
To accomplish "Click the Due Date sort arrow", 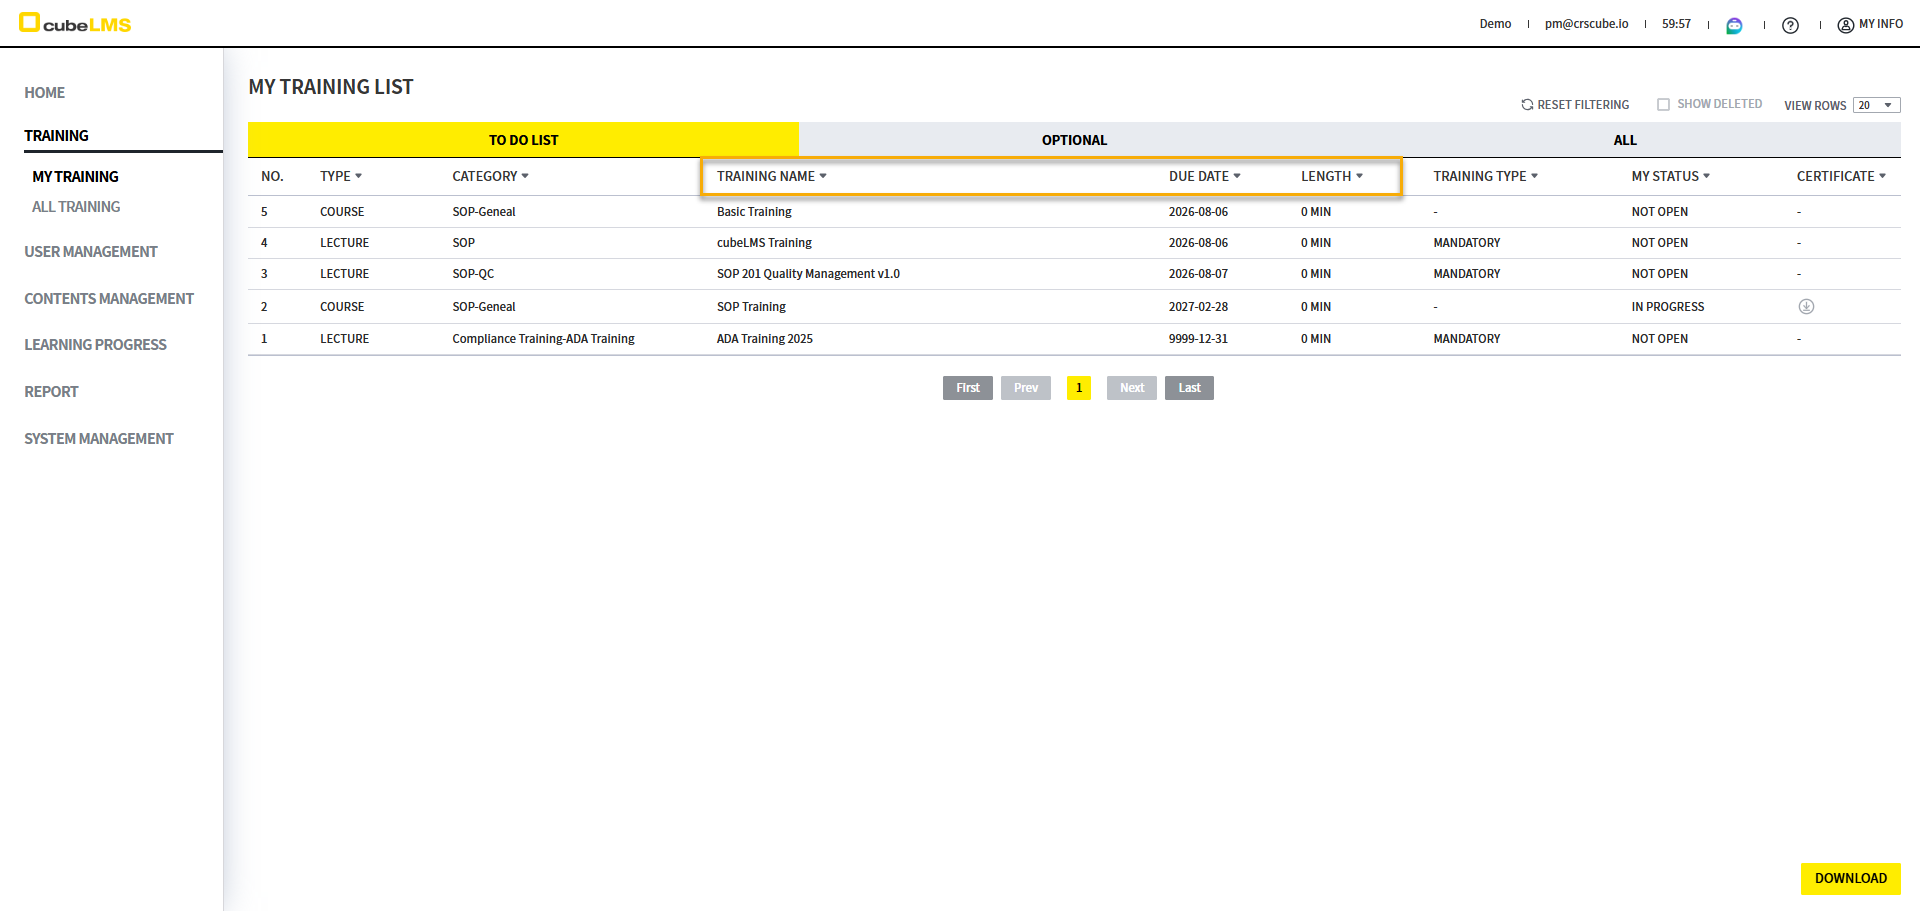I will point(1237,176).
